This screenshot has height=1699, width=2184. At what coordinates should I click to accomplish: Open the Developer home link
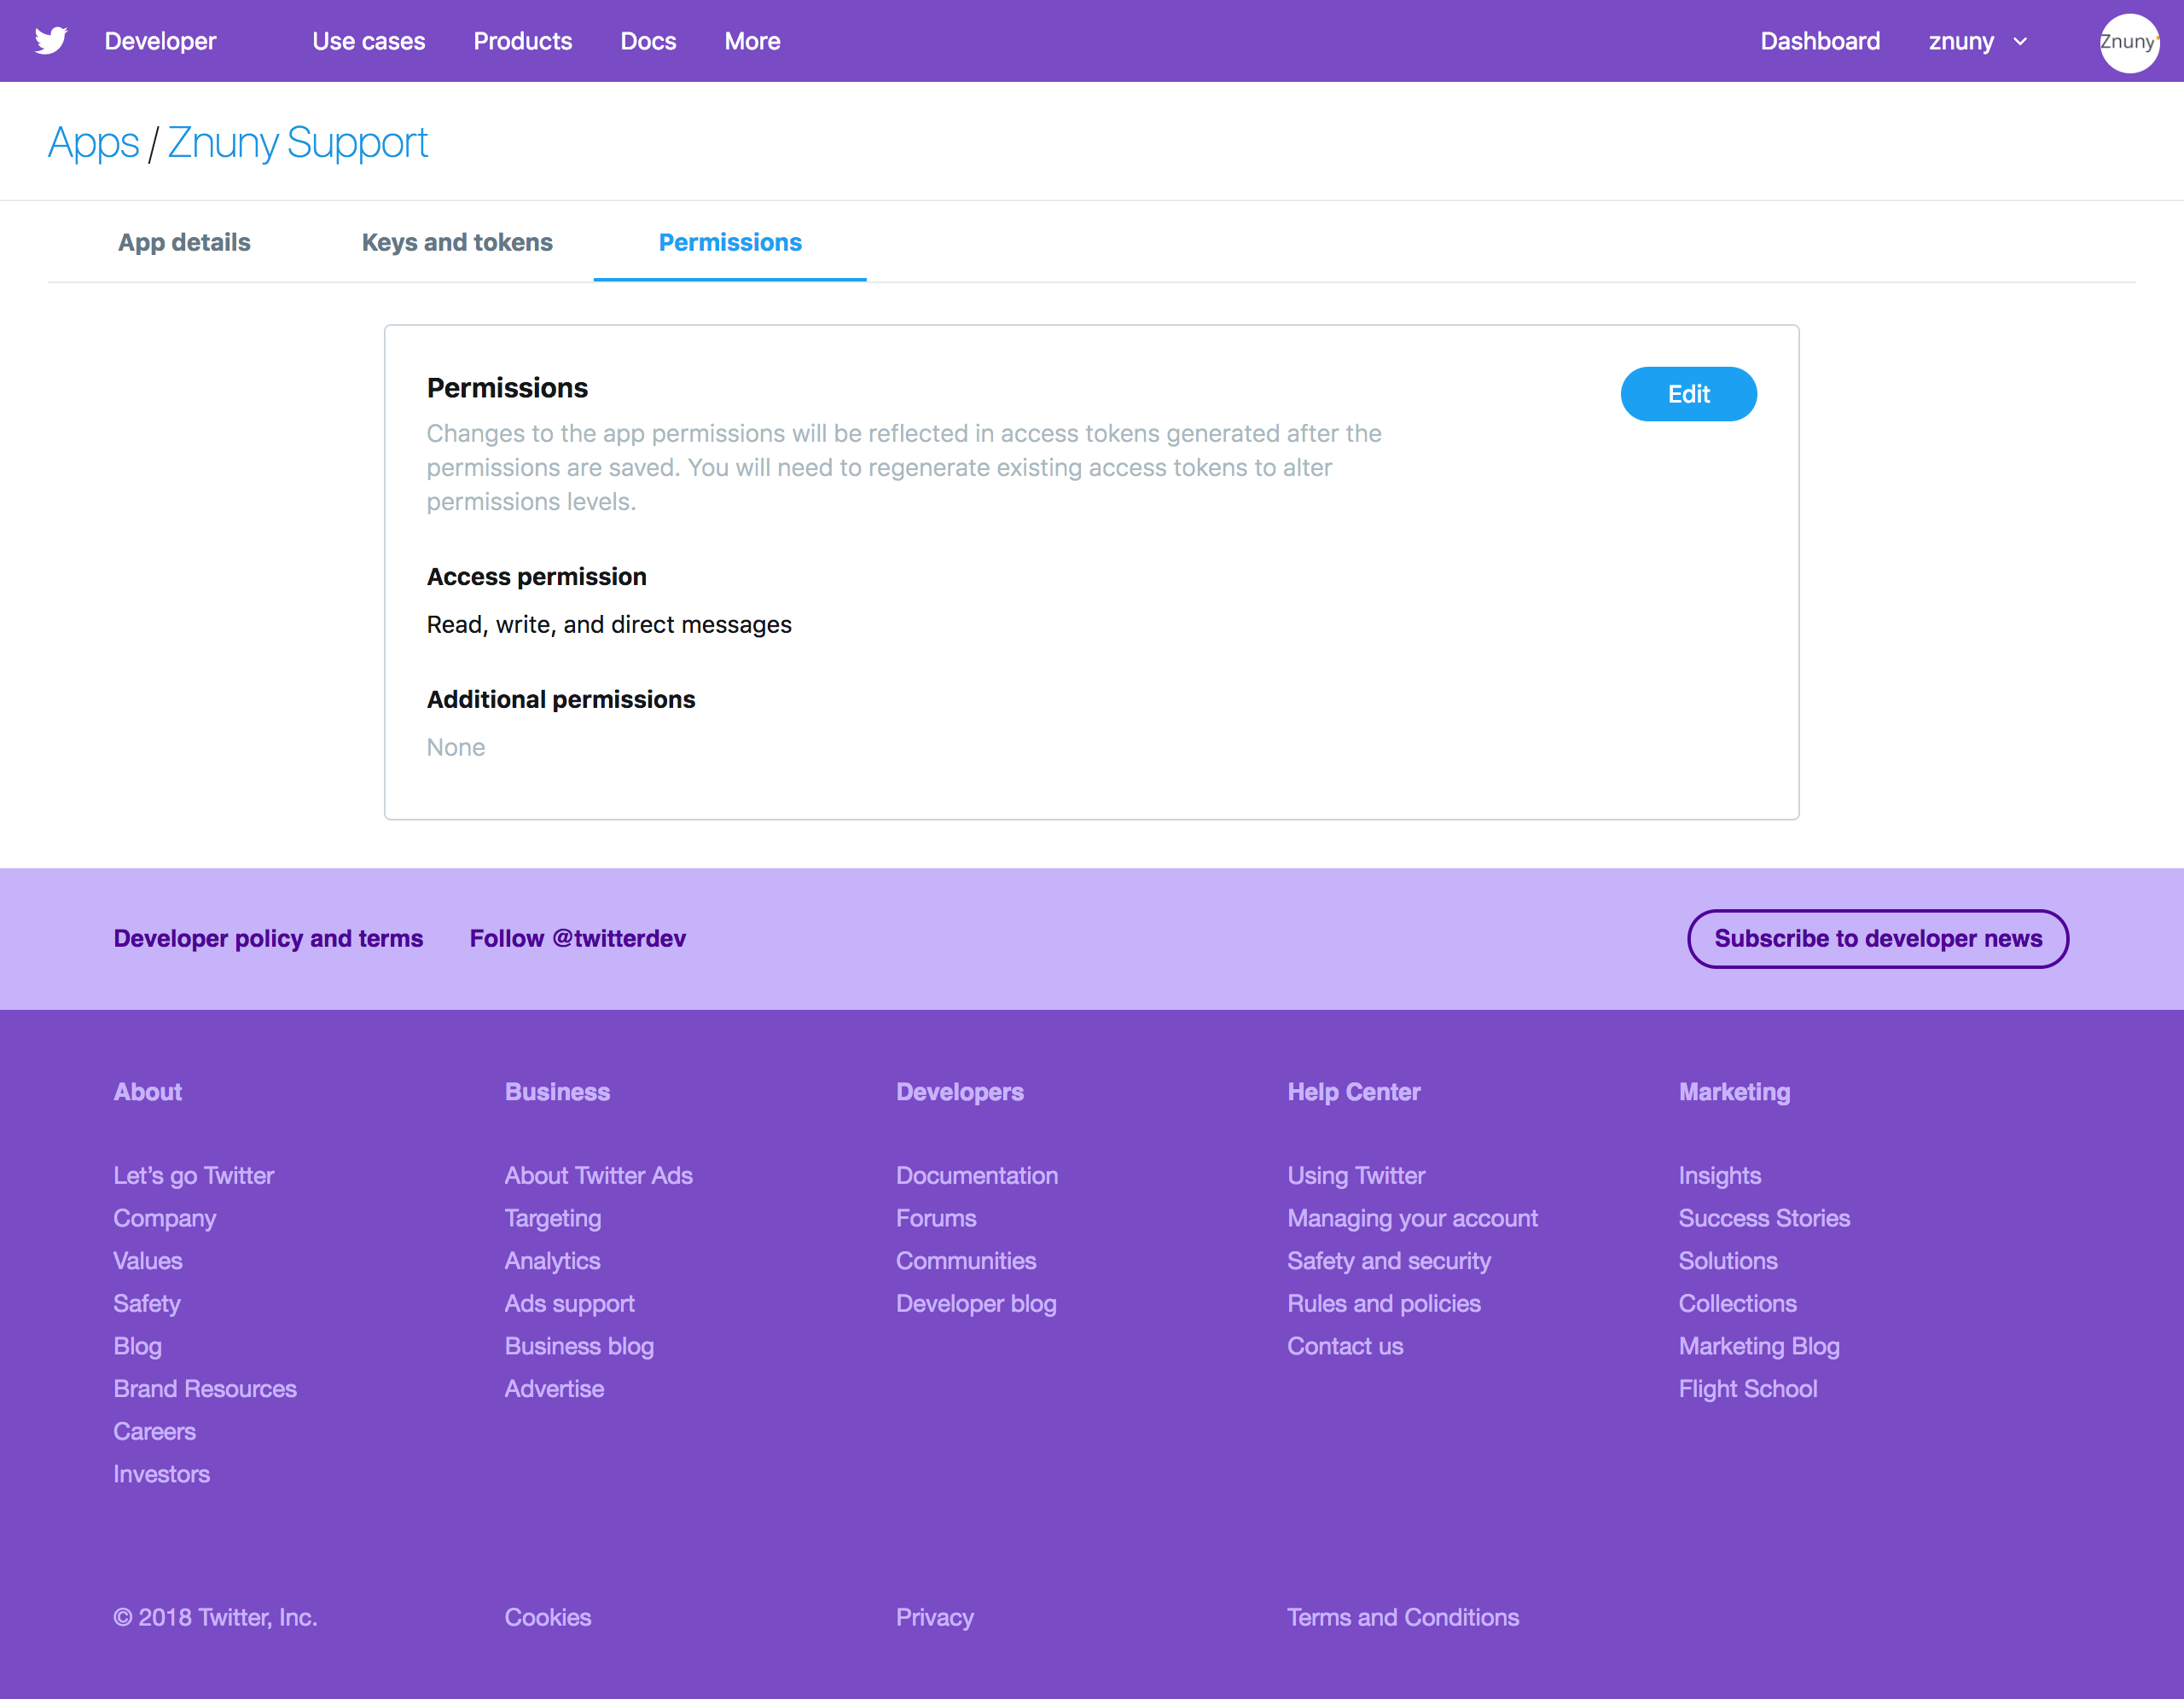pyautogui.click(x=160, y=41)
